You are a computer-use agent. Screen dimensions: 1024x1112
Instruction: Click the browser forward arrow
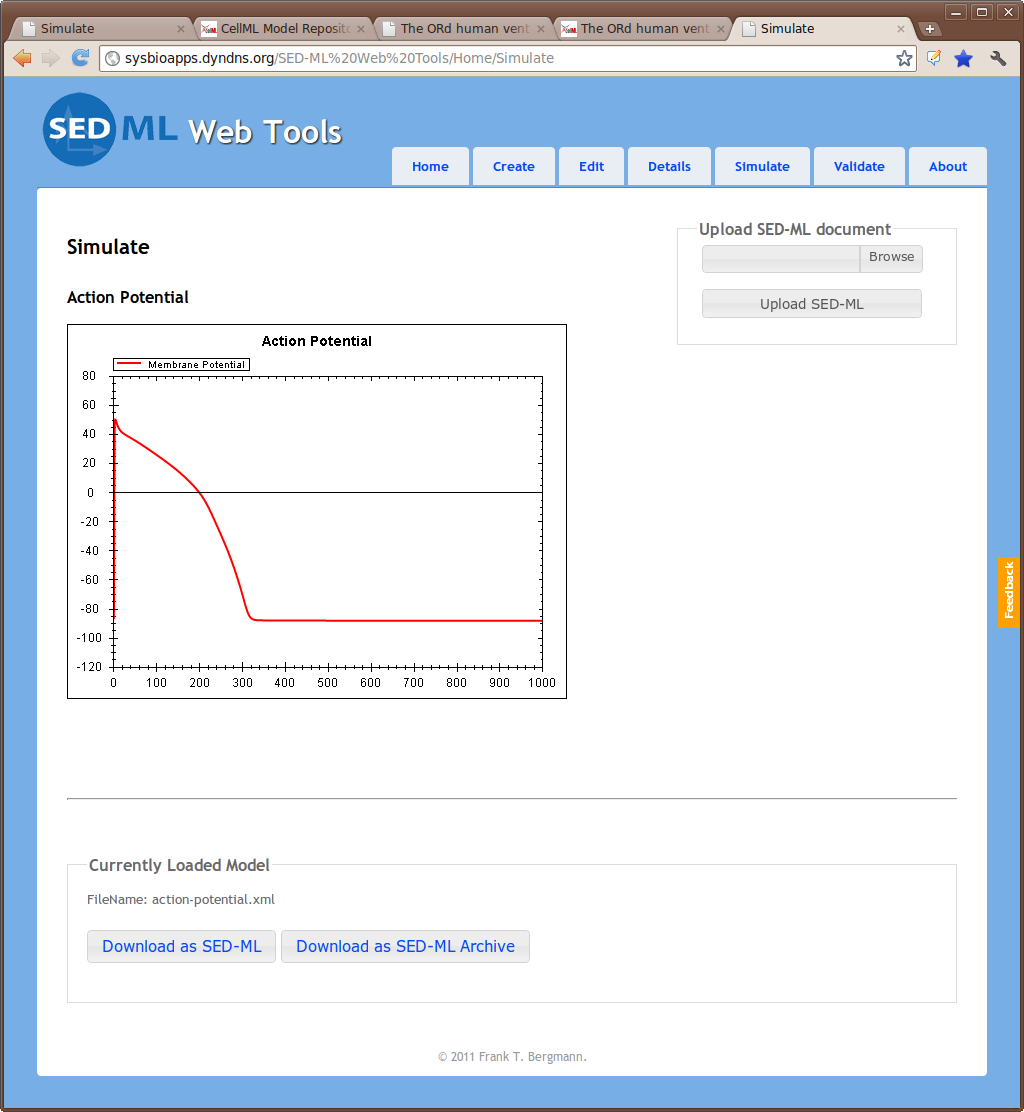tap(51, 58)
